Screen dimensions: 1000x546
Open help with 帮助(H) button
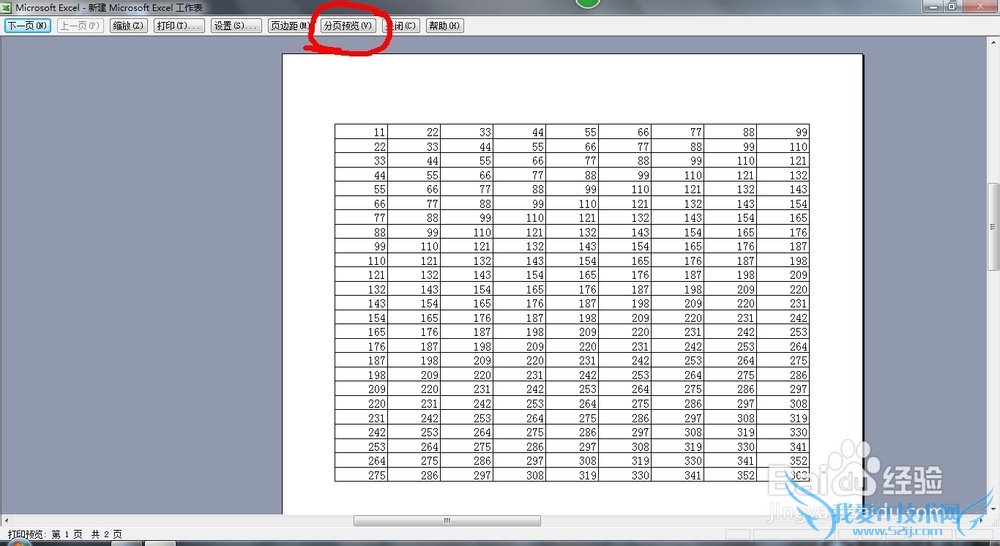(445, 26)
